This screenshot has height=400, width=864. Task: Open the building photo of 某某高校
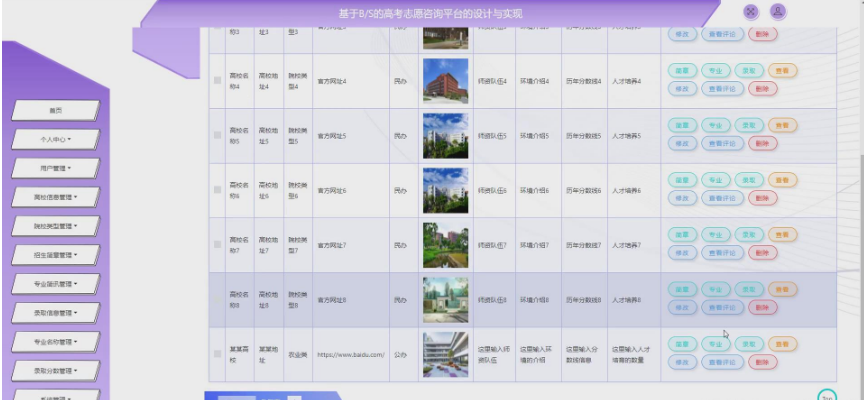[445, 354]
